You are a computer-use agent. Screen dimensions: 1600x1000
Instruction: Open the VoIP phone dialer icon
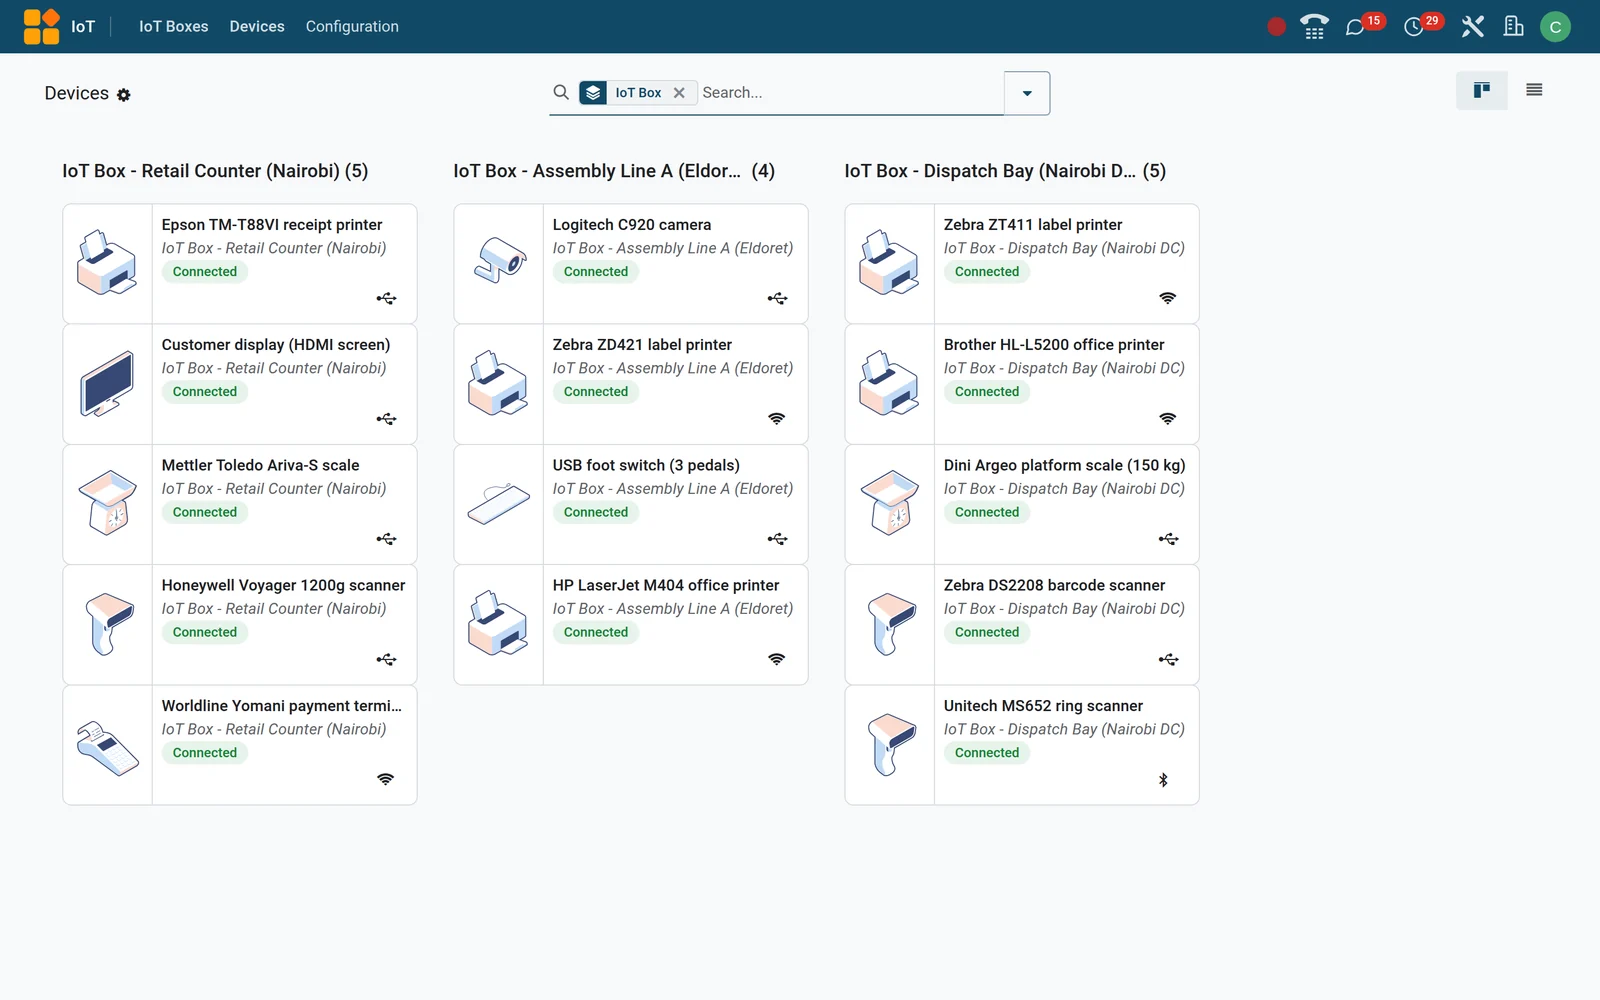click(x=1314, y=27)
